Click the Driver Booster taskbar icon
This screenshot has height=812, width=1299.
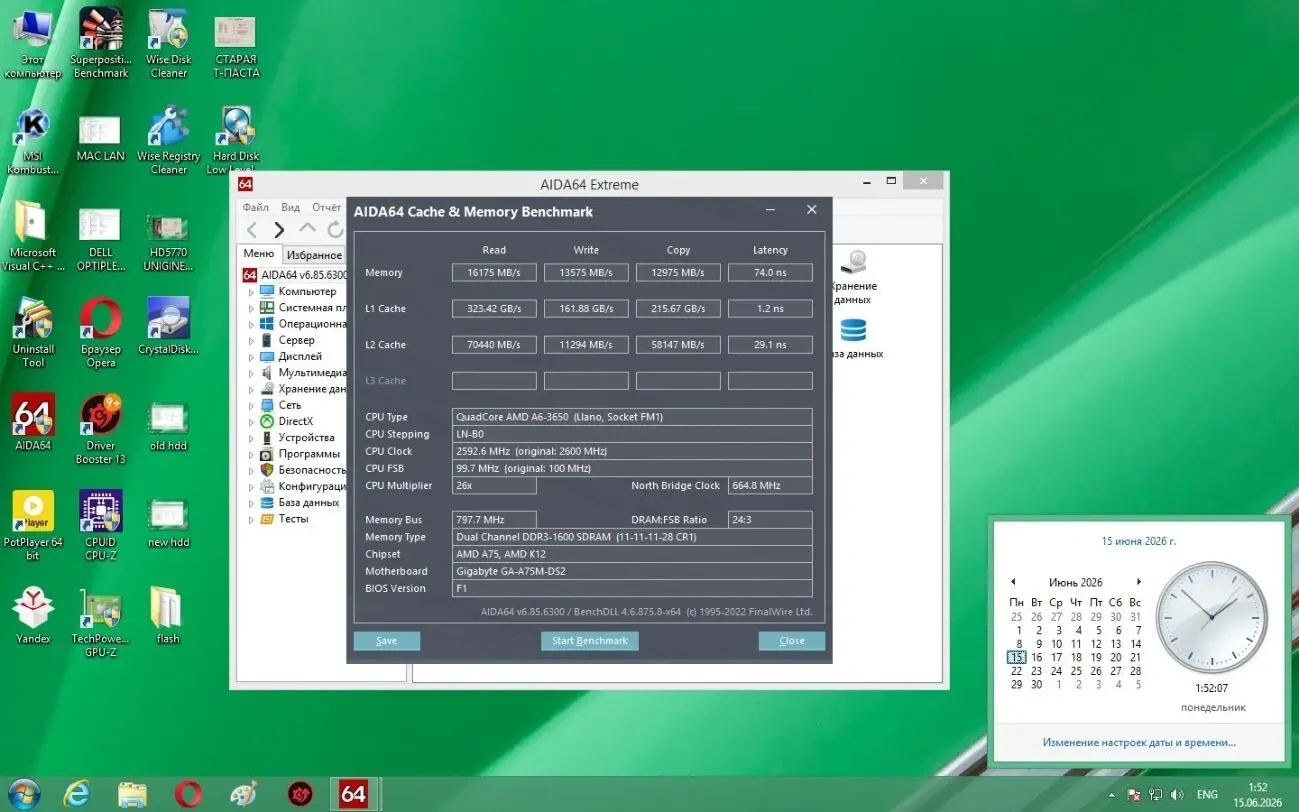tap(298, 794)
